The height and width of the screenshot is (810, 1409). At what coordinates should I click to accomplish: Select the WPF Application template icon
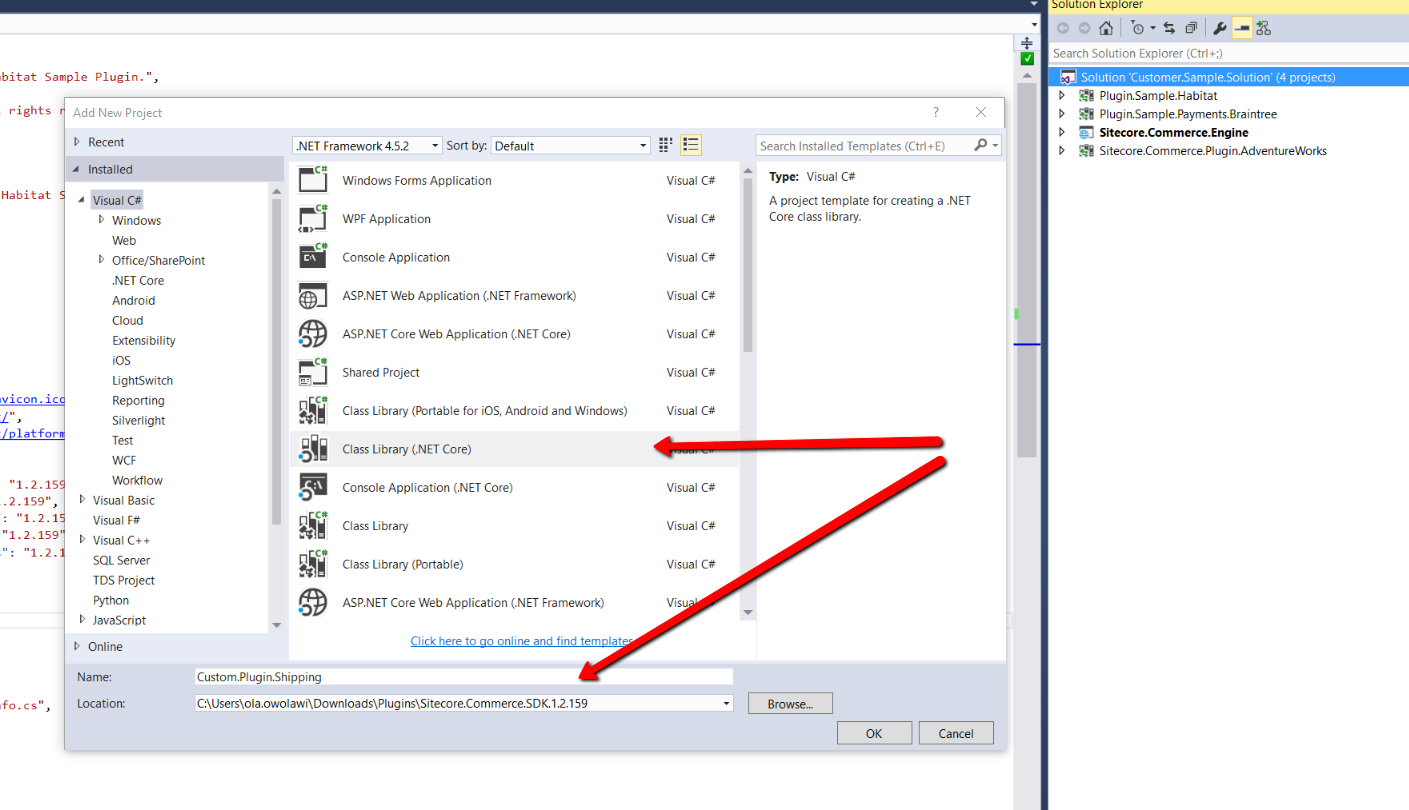[x=314, y=218]
